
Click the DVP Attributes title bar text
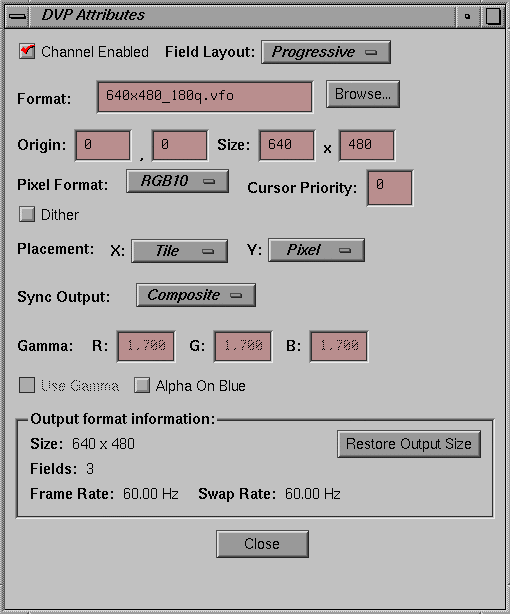93,15
